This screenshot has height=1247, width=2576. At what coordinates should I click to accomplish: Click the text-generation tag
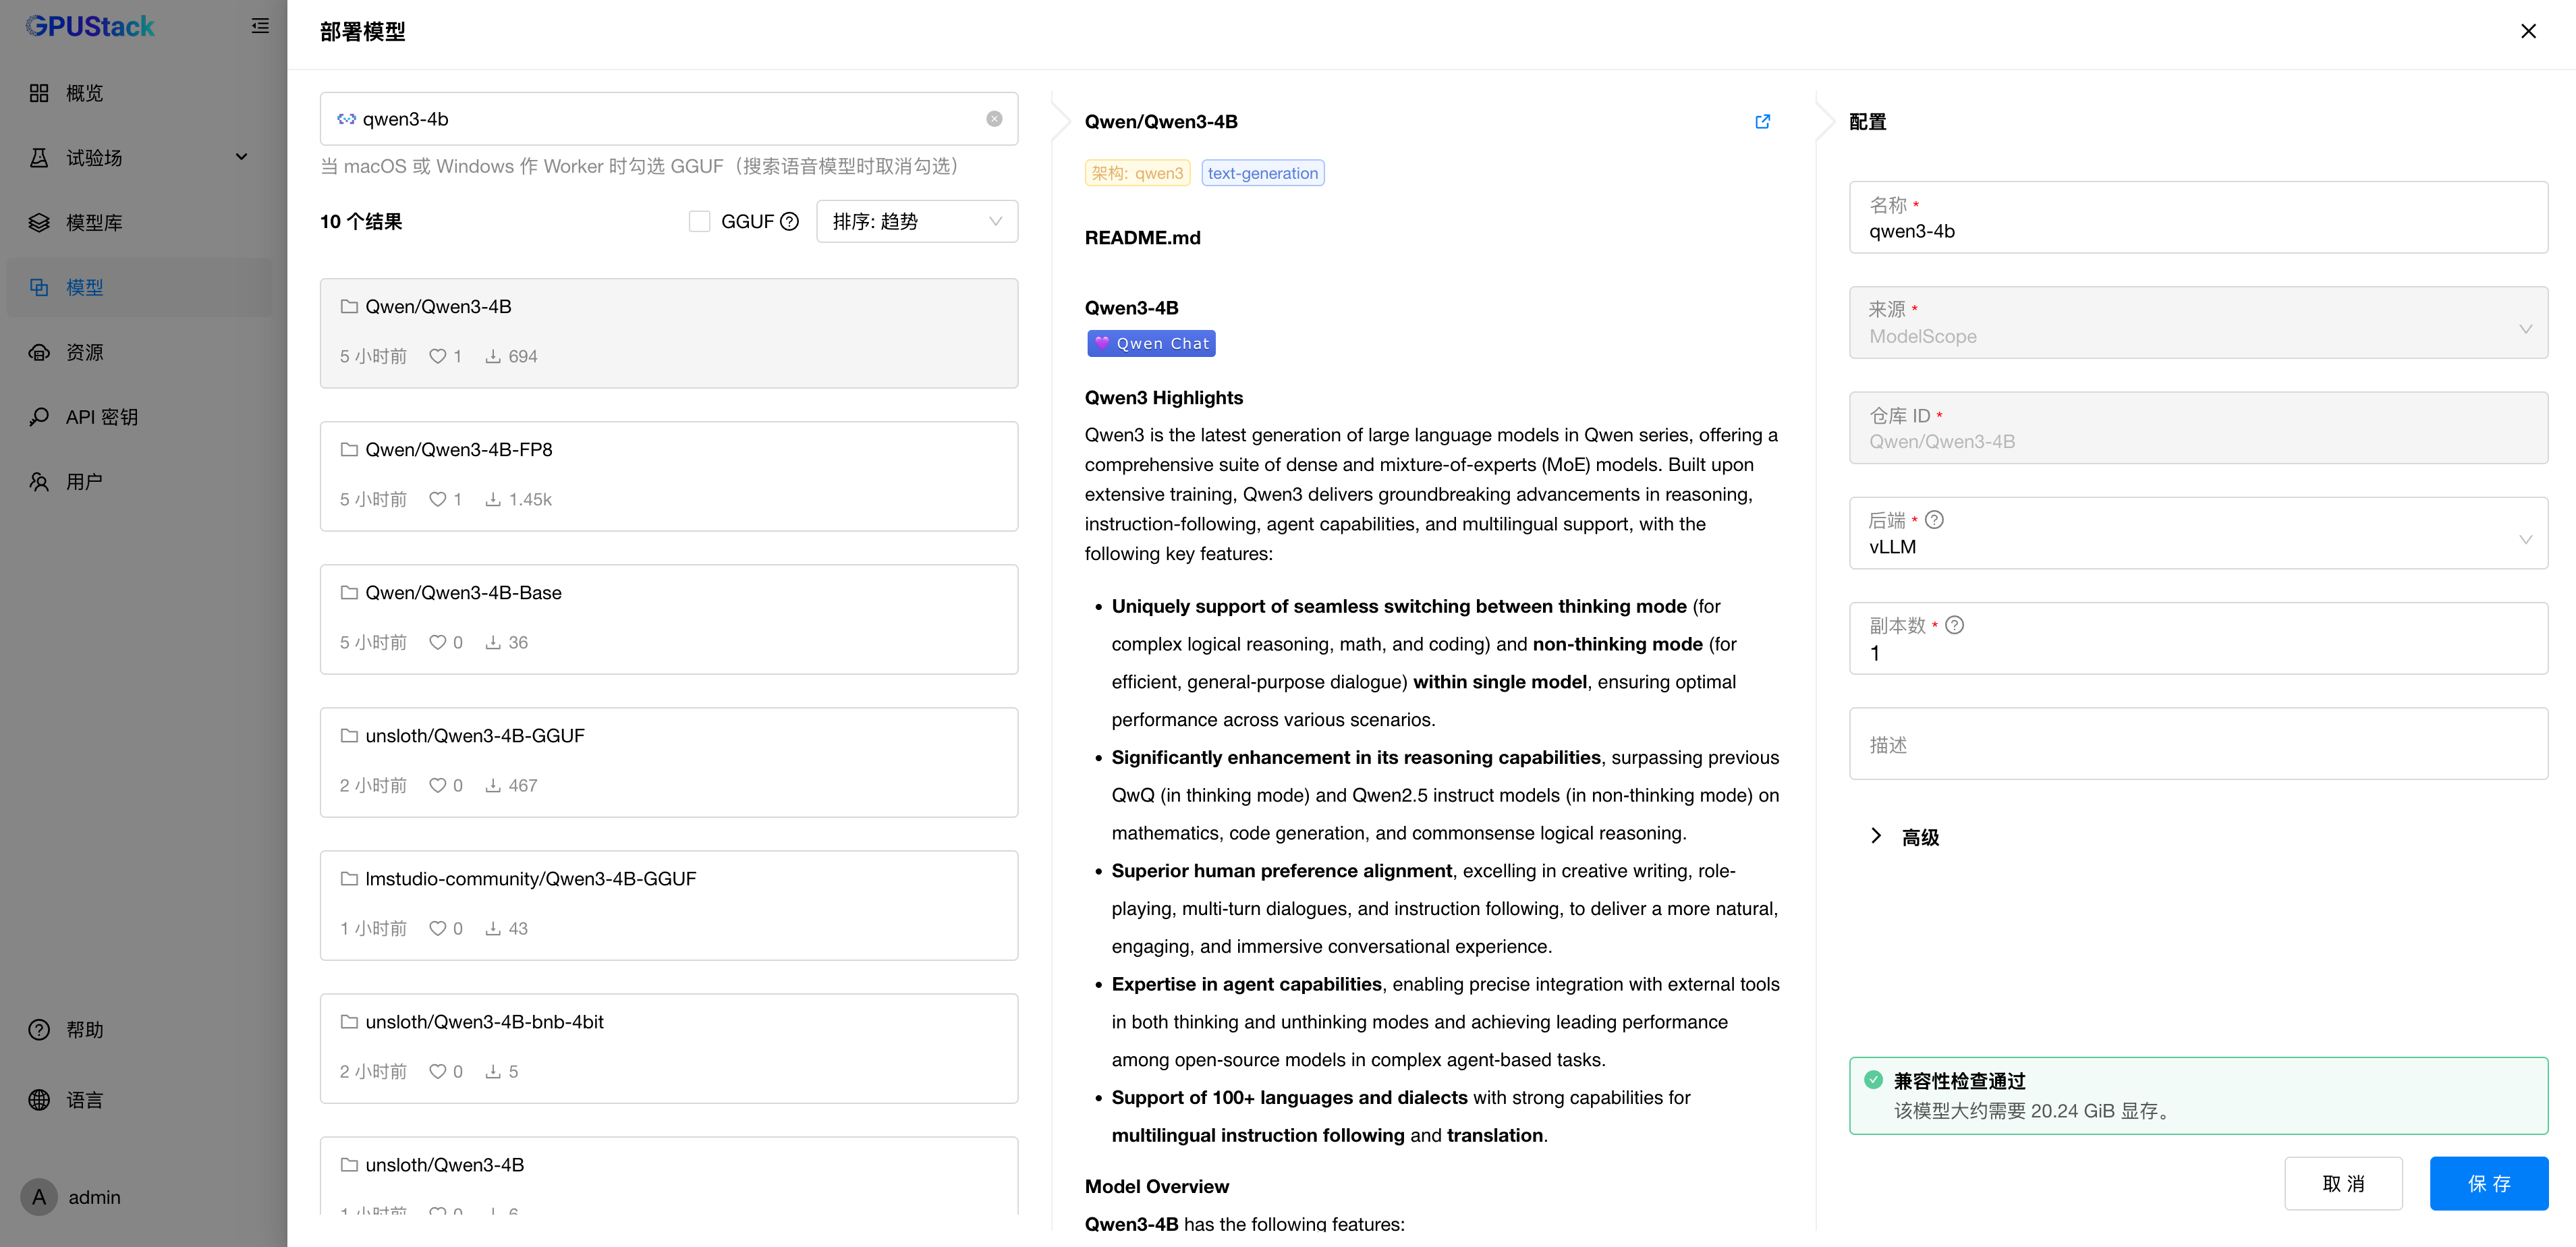click(x=1262, y=173)
